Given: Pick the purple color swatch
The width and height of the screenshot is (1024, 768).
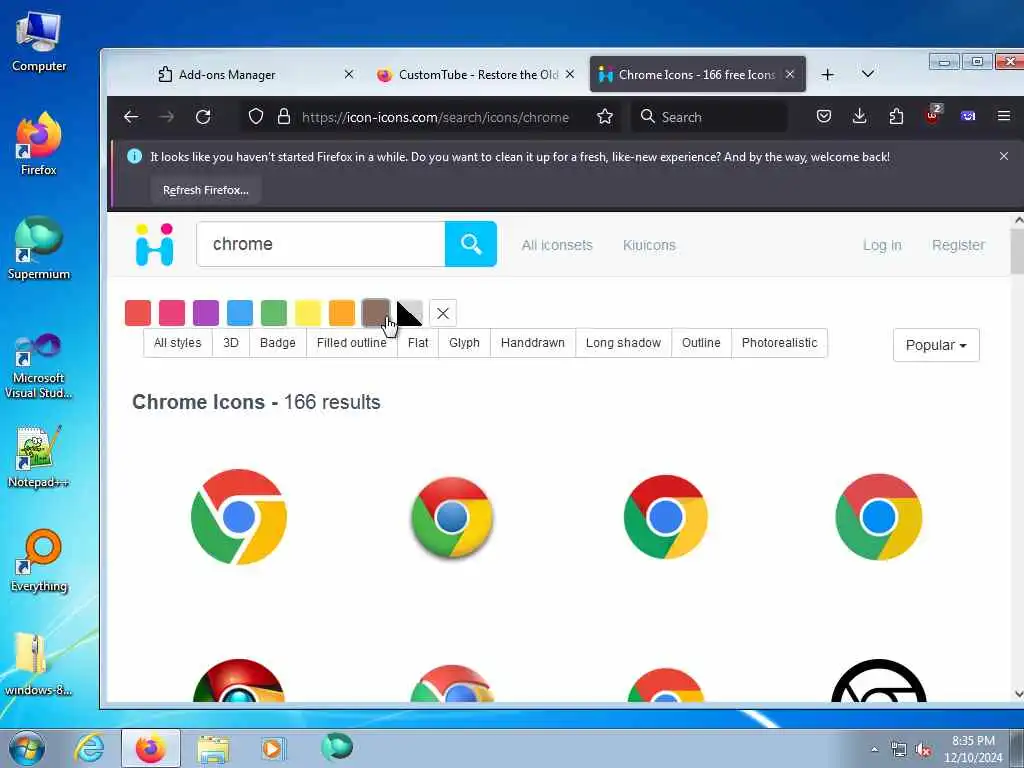Looking at the screenshot, I should tap(206, 313).
